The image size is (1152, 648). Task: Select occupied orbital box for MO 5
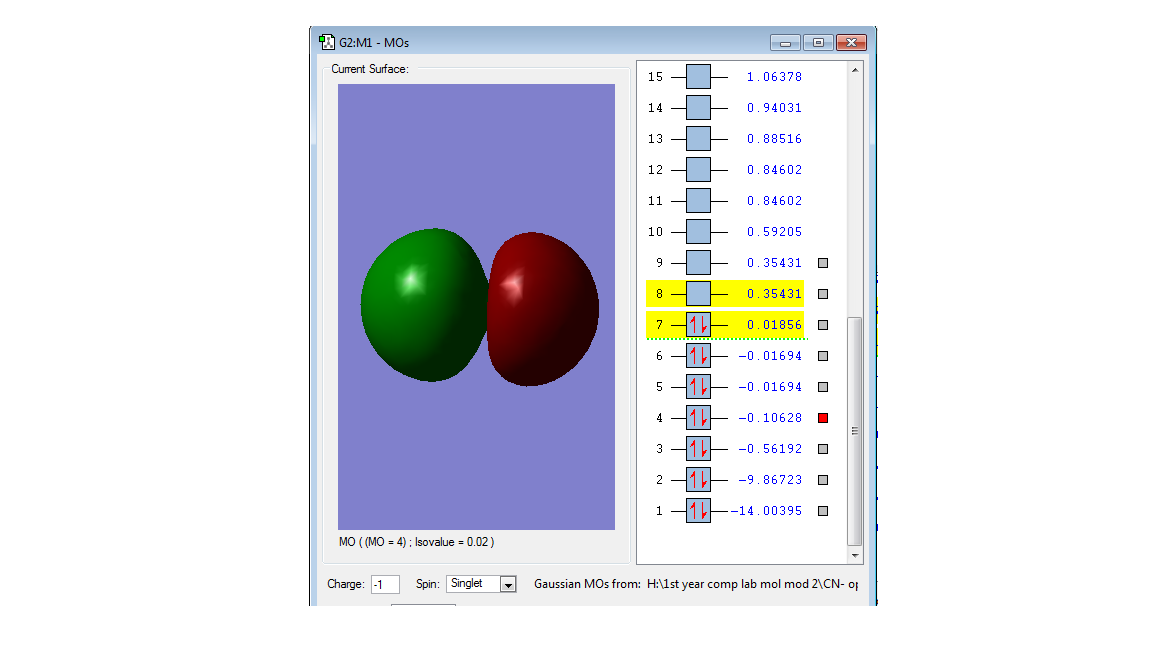click(698, 386)
